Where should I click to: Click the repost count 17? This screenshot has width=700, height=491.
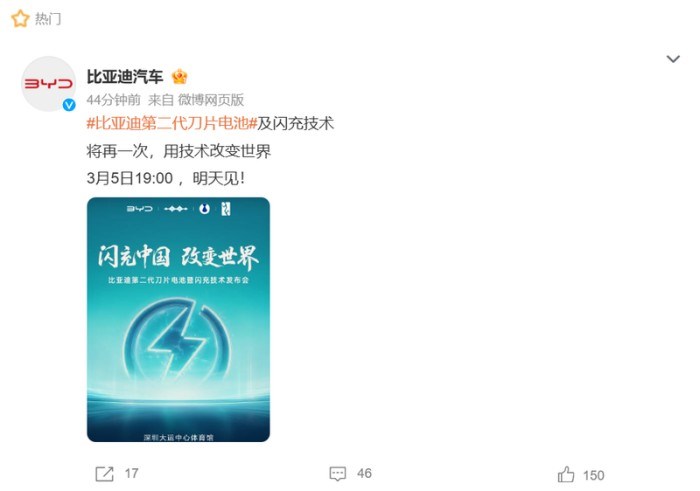pyautogui.click(x=132, y=474)
